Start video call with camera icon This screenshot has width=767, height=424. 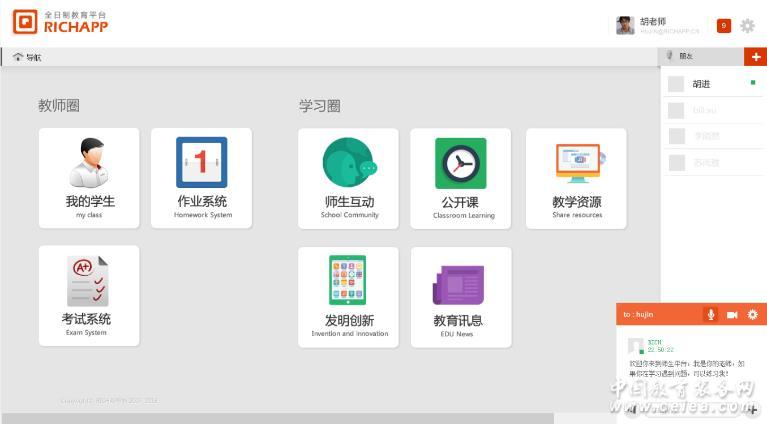(732, 314)
